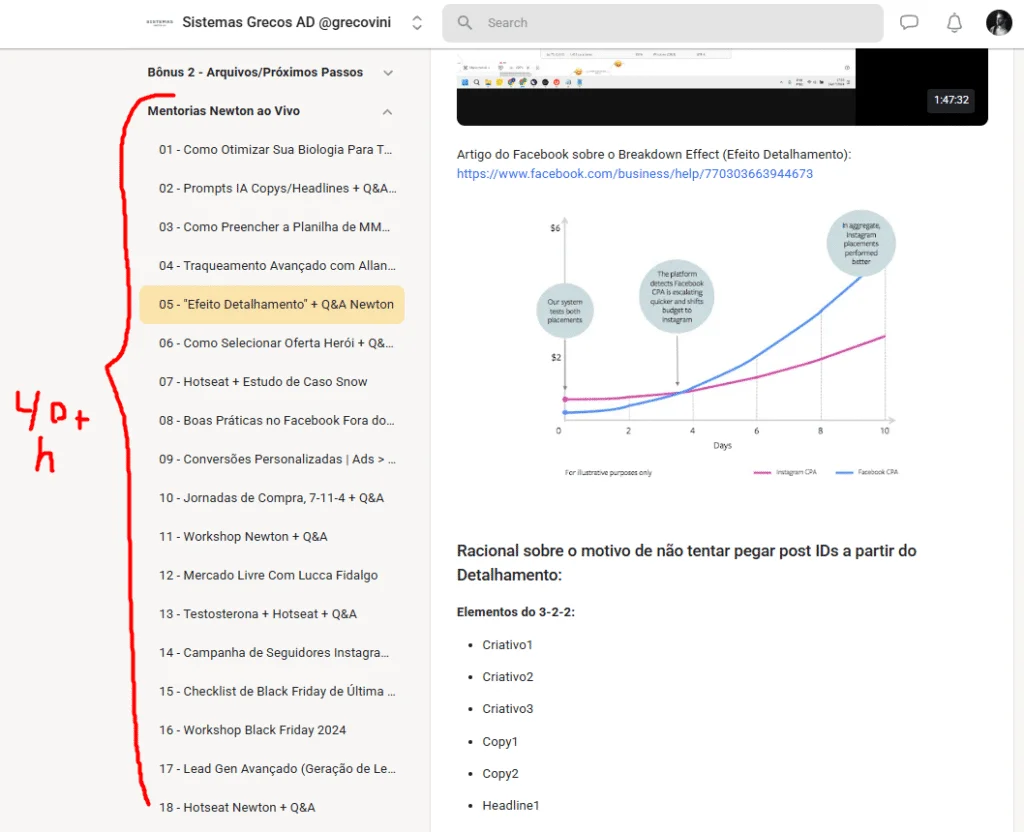Open lesson 09 - Conversões Personalizadas
The height and width of the screenshot is (832, 1024).
pos(272,459)
